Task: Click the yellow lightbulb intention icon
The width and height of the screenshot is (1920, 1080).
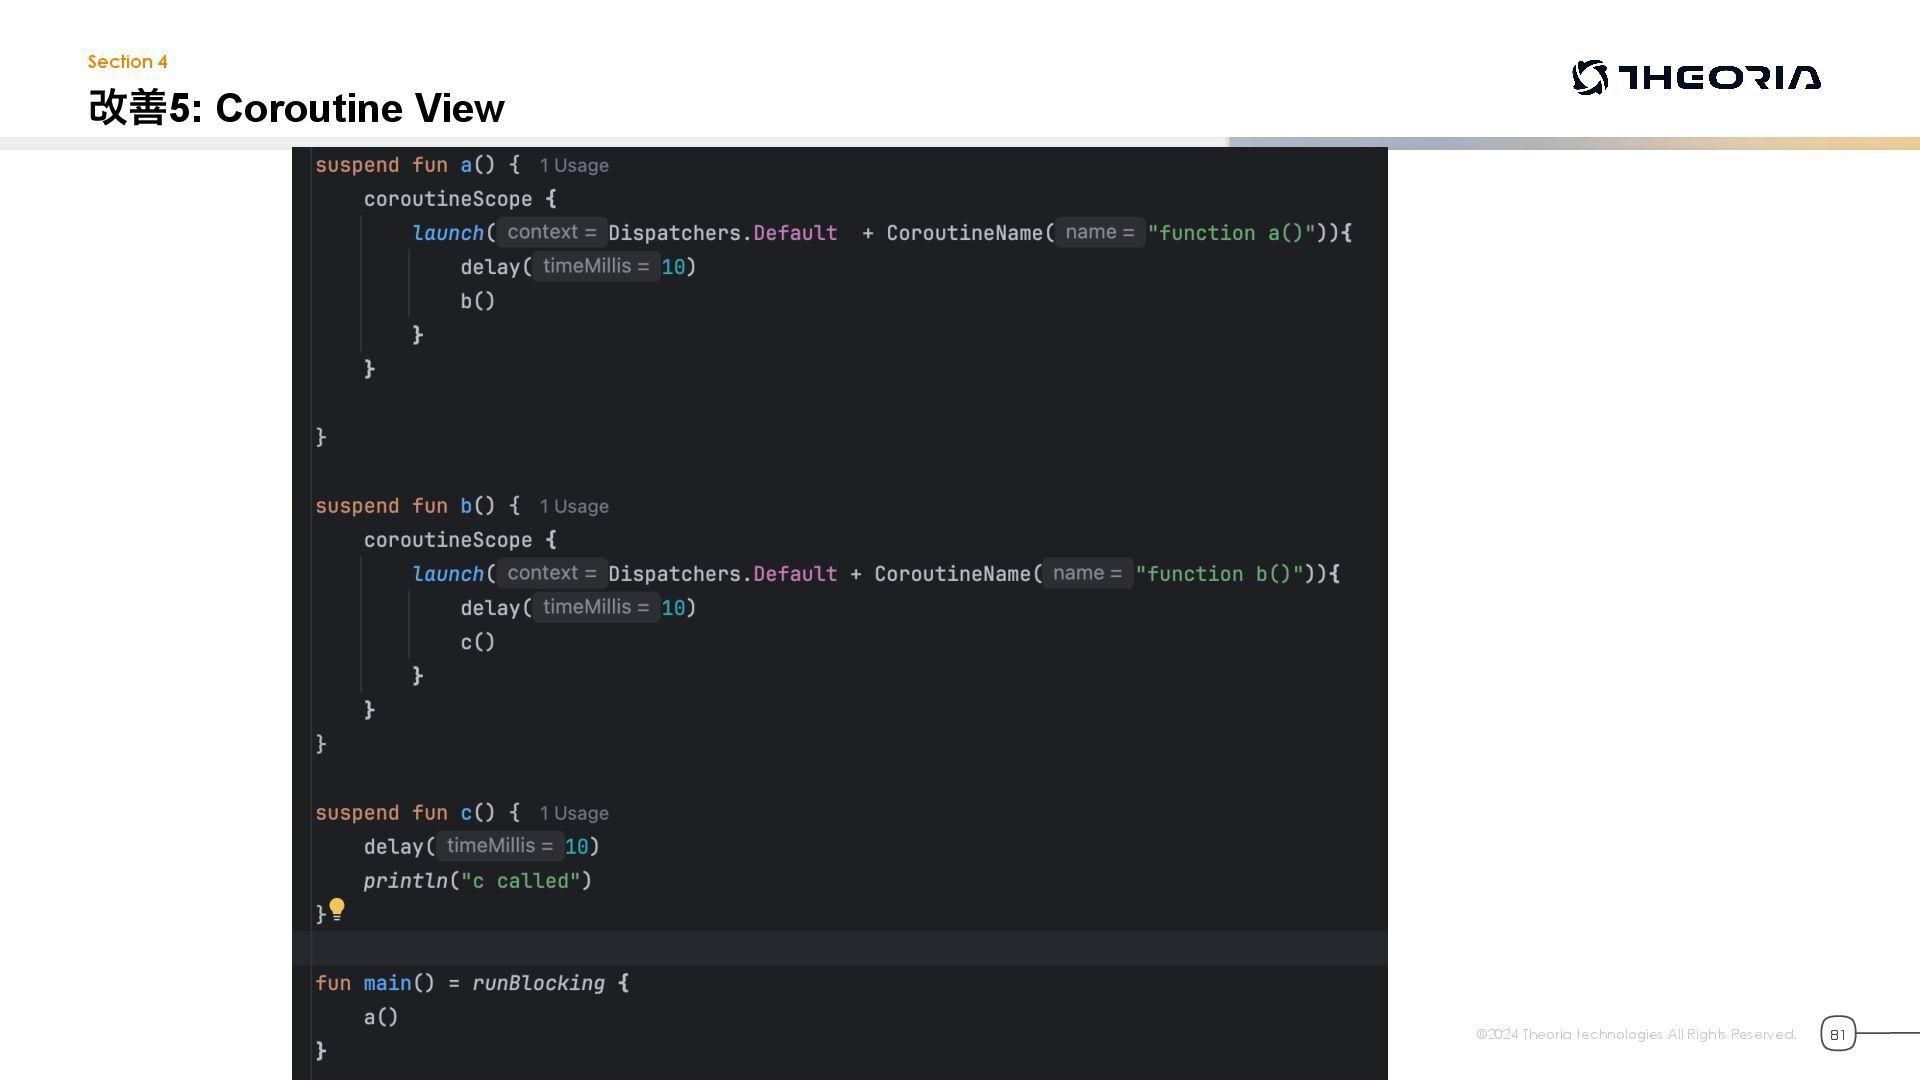Action: [x=337, y=909]
